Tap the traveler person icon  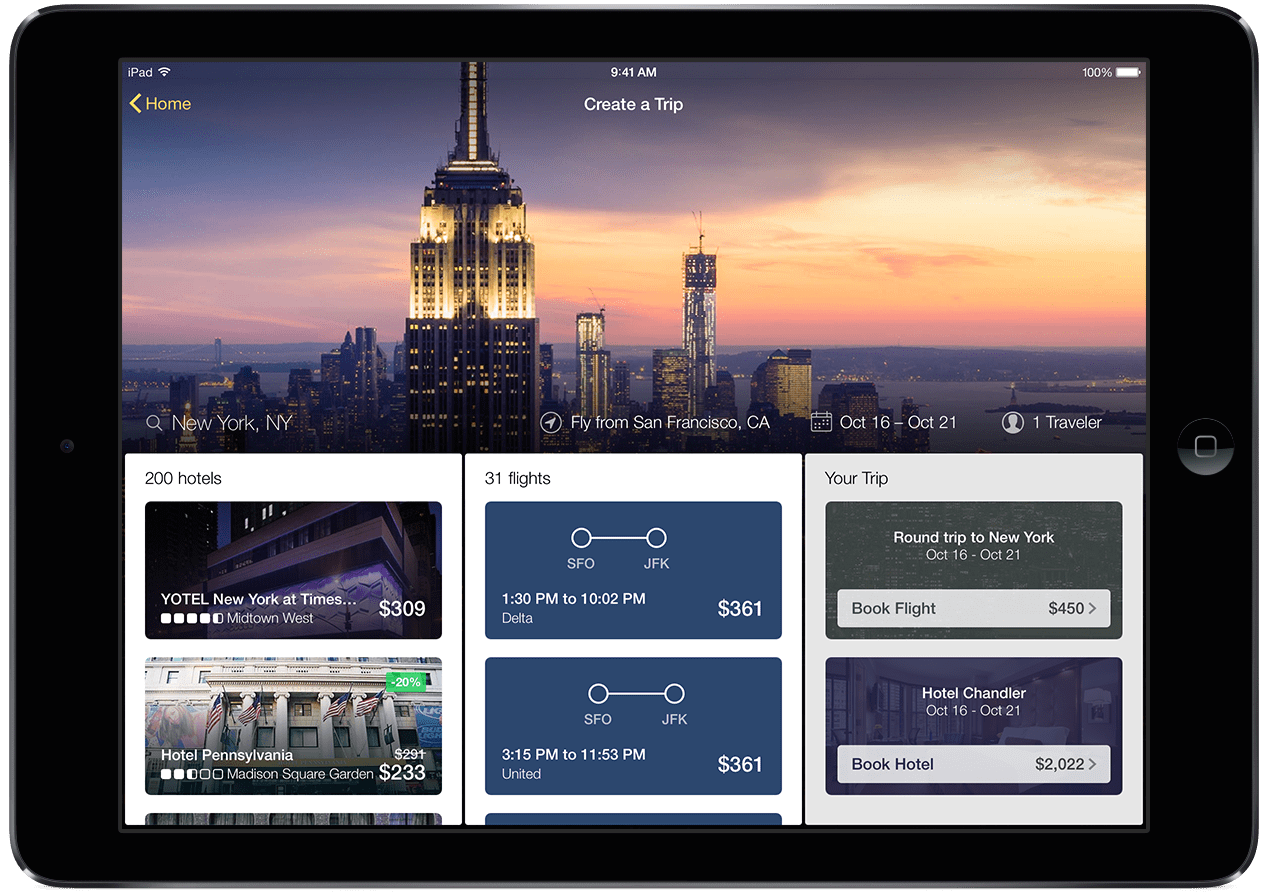1011,422
